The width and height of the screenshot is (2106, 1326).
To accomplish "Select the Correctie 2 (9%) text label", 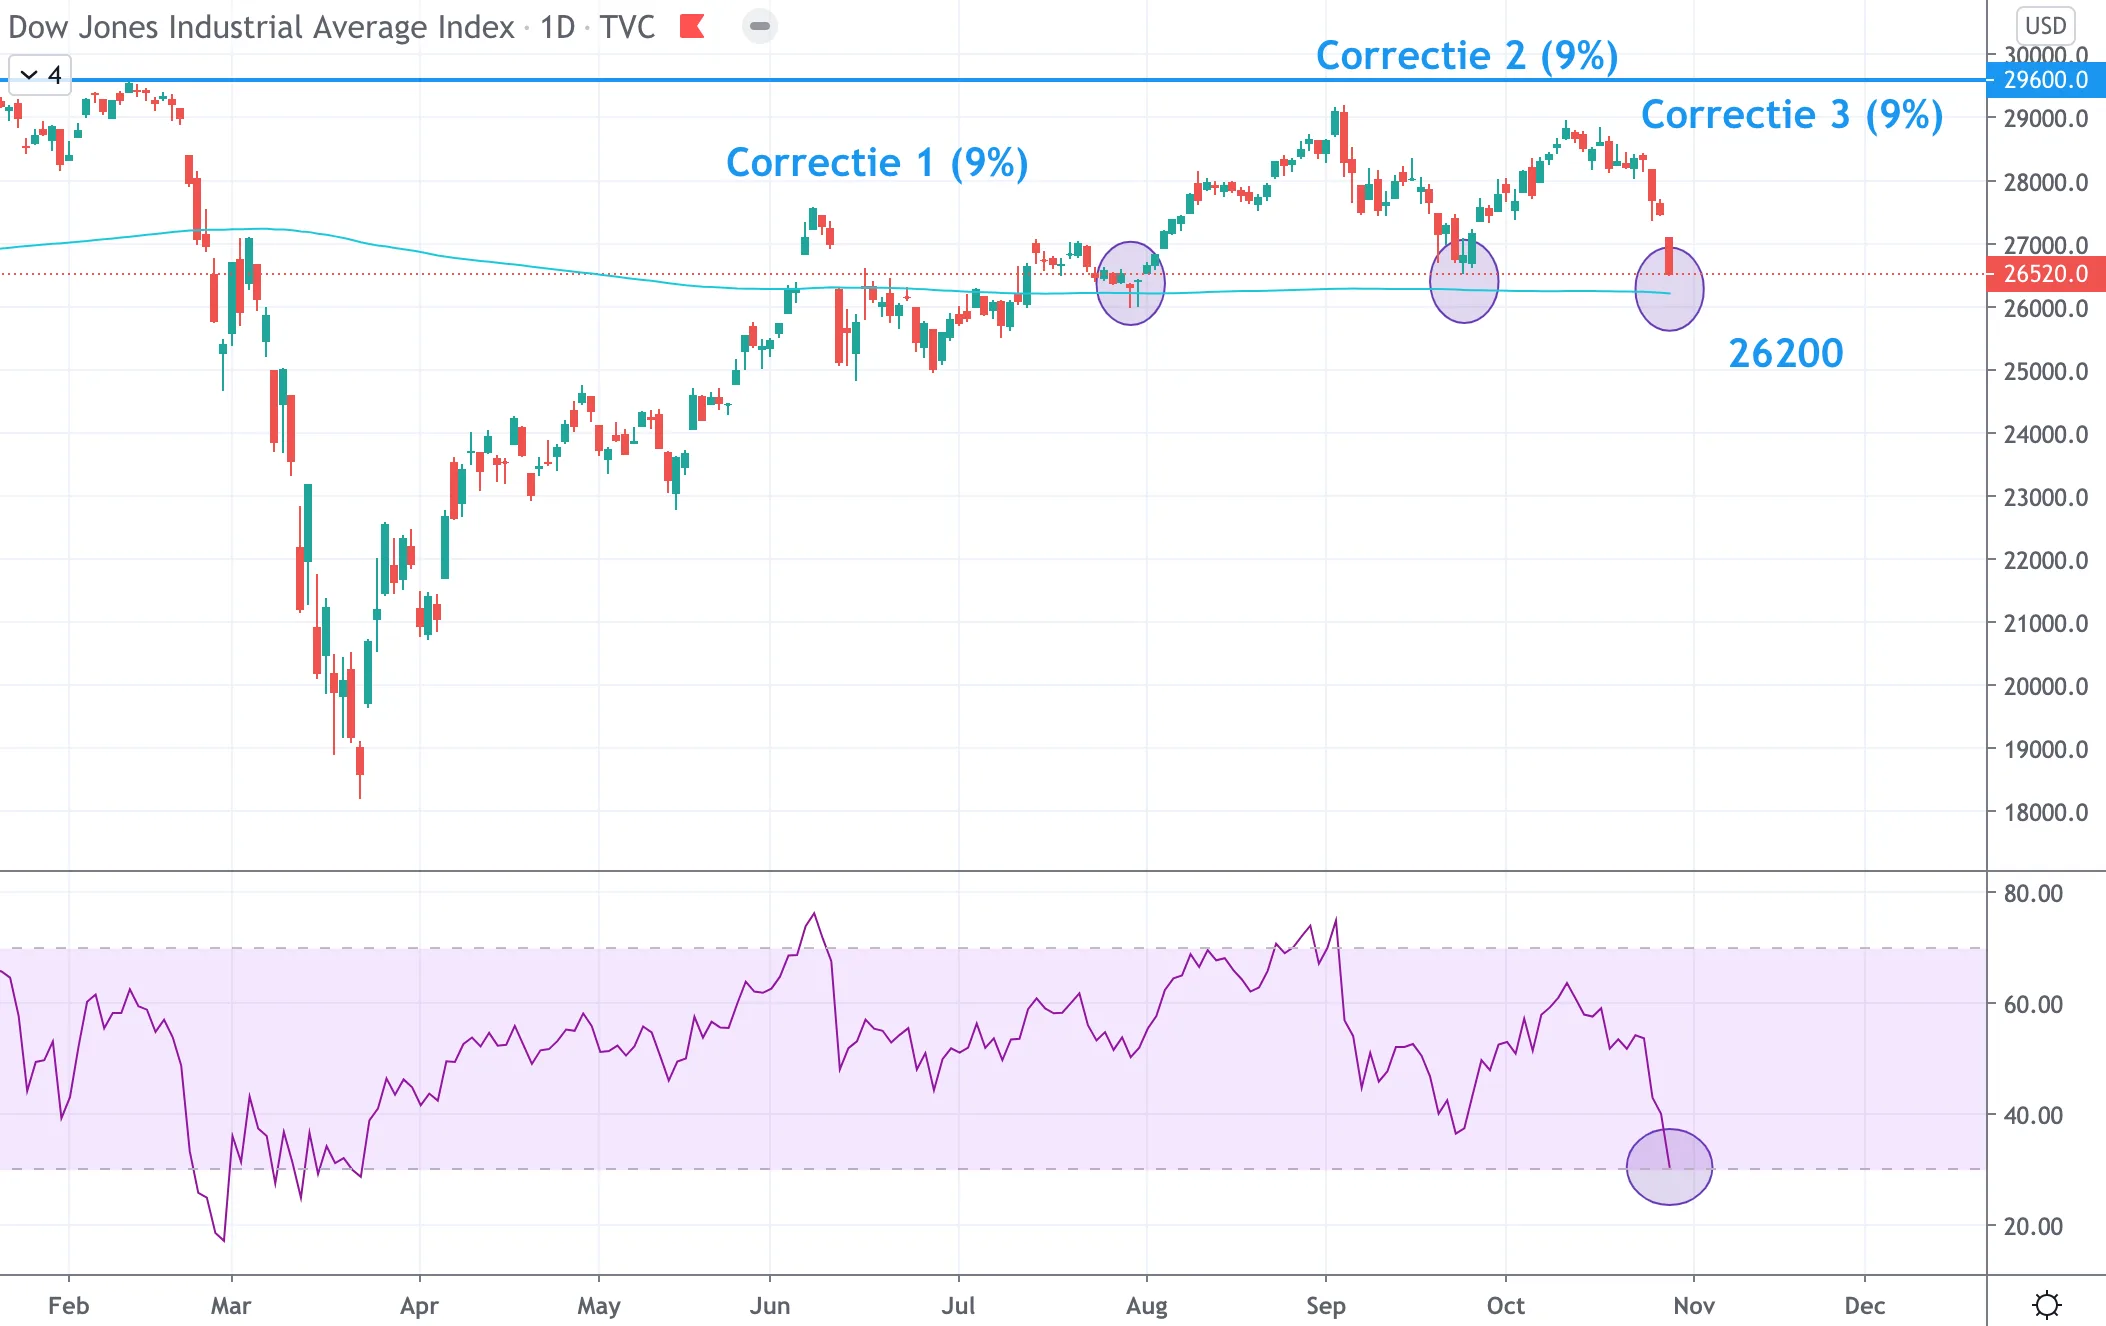I will 1467,56.
